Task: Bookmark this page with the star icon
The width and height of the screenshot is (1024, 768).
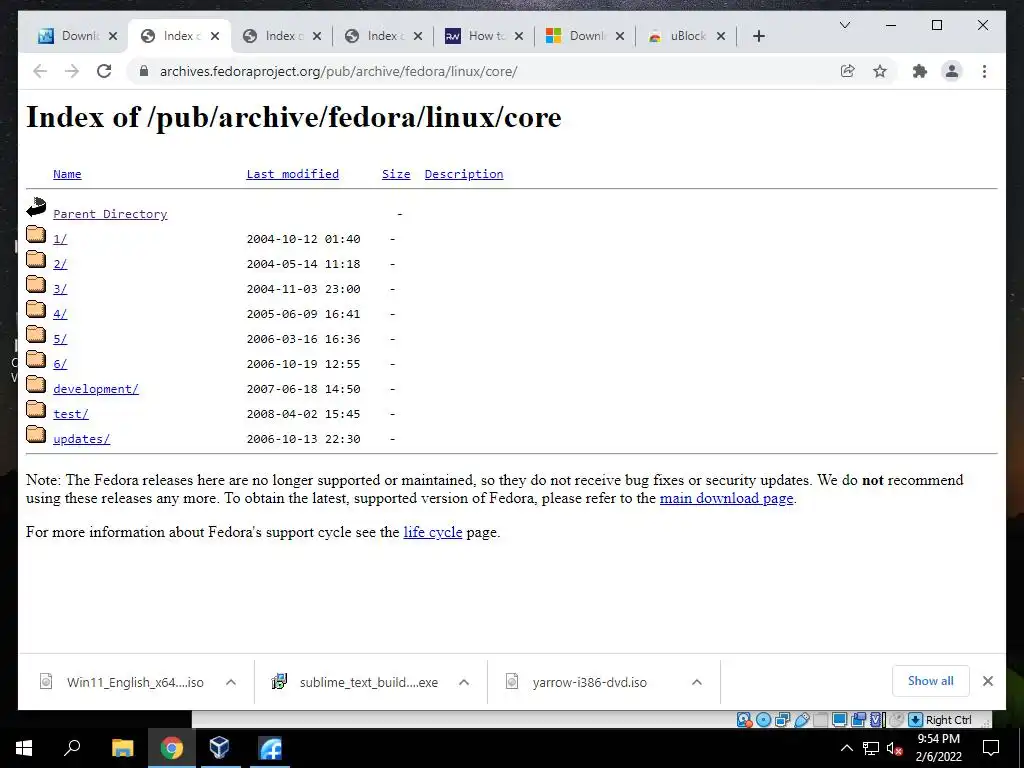Action: (x=880, y=71)
